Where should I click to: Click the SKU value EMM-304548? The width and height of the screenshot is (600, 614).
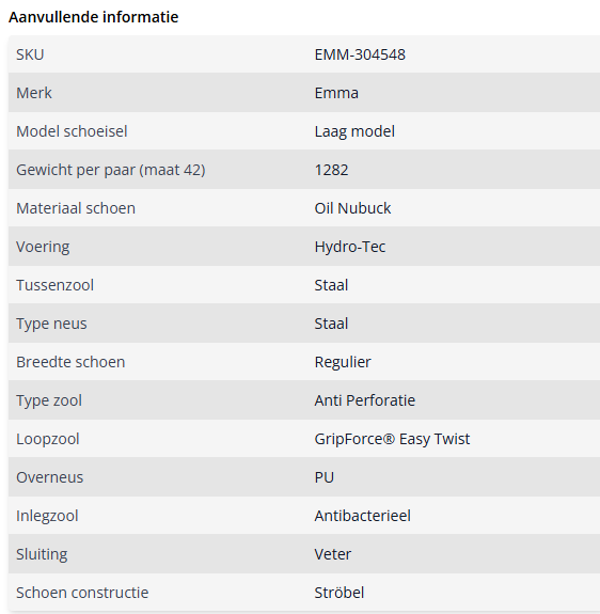tap(360, 55)
